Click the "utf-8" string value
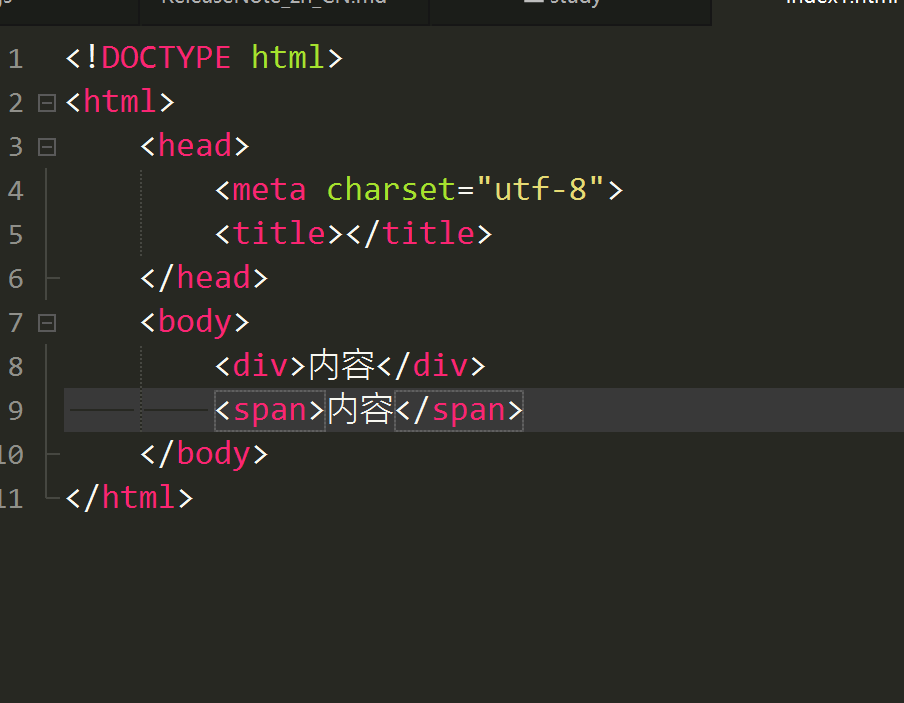Screen dimensions: 904x703 [540, 189]
